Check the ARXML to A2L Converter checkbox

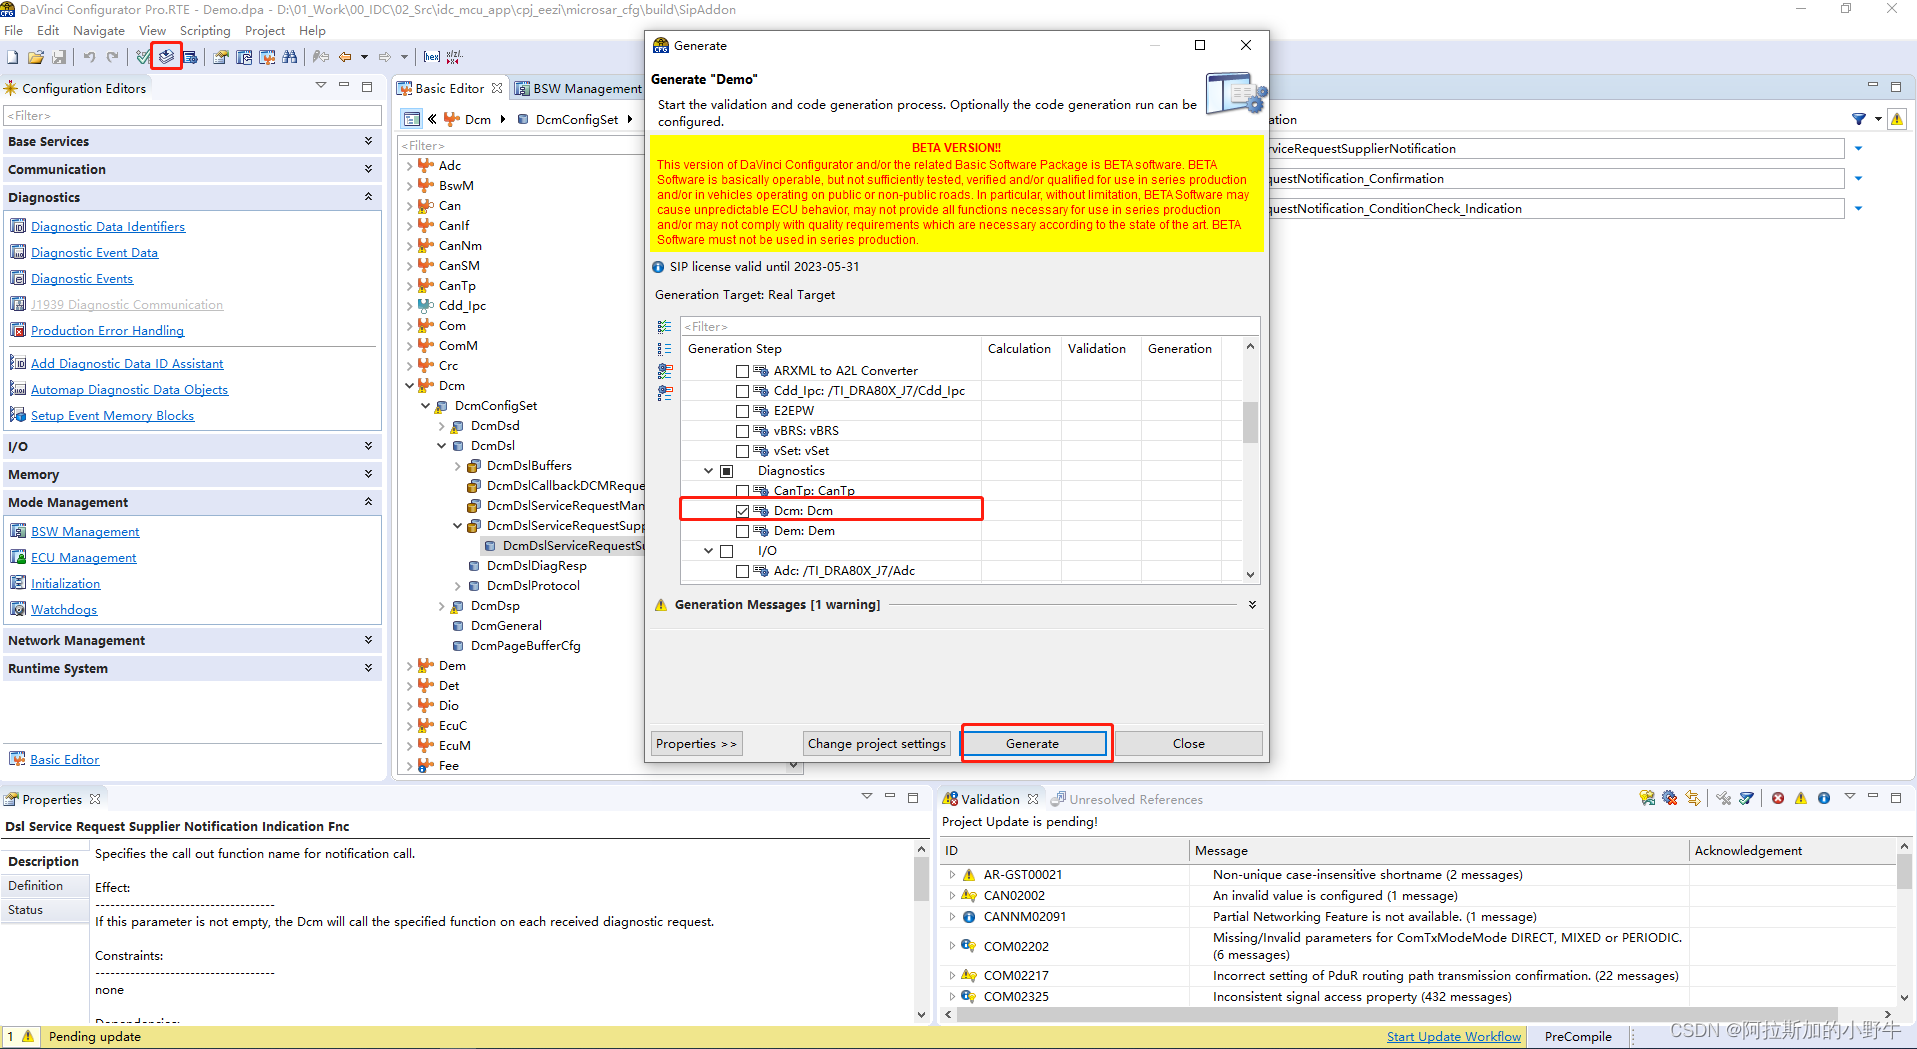click(x=742, y=371)
